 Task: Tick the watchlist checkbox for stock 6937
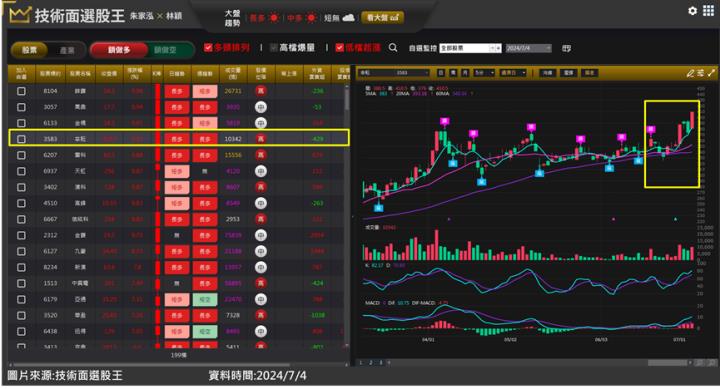pos(21,171)
